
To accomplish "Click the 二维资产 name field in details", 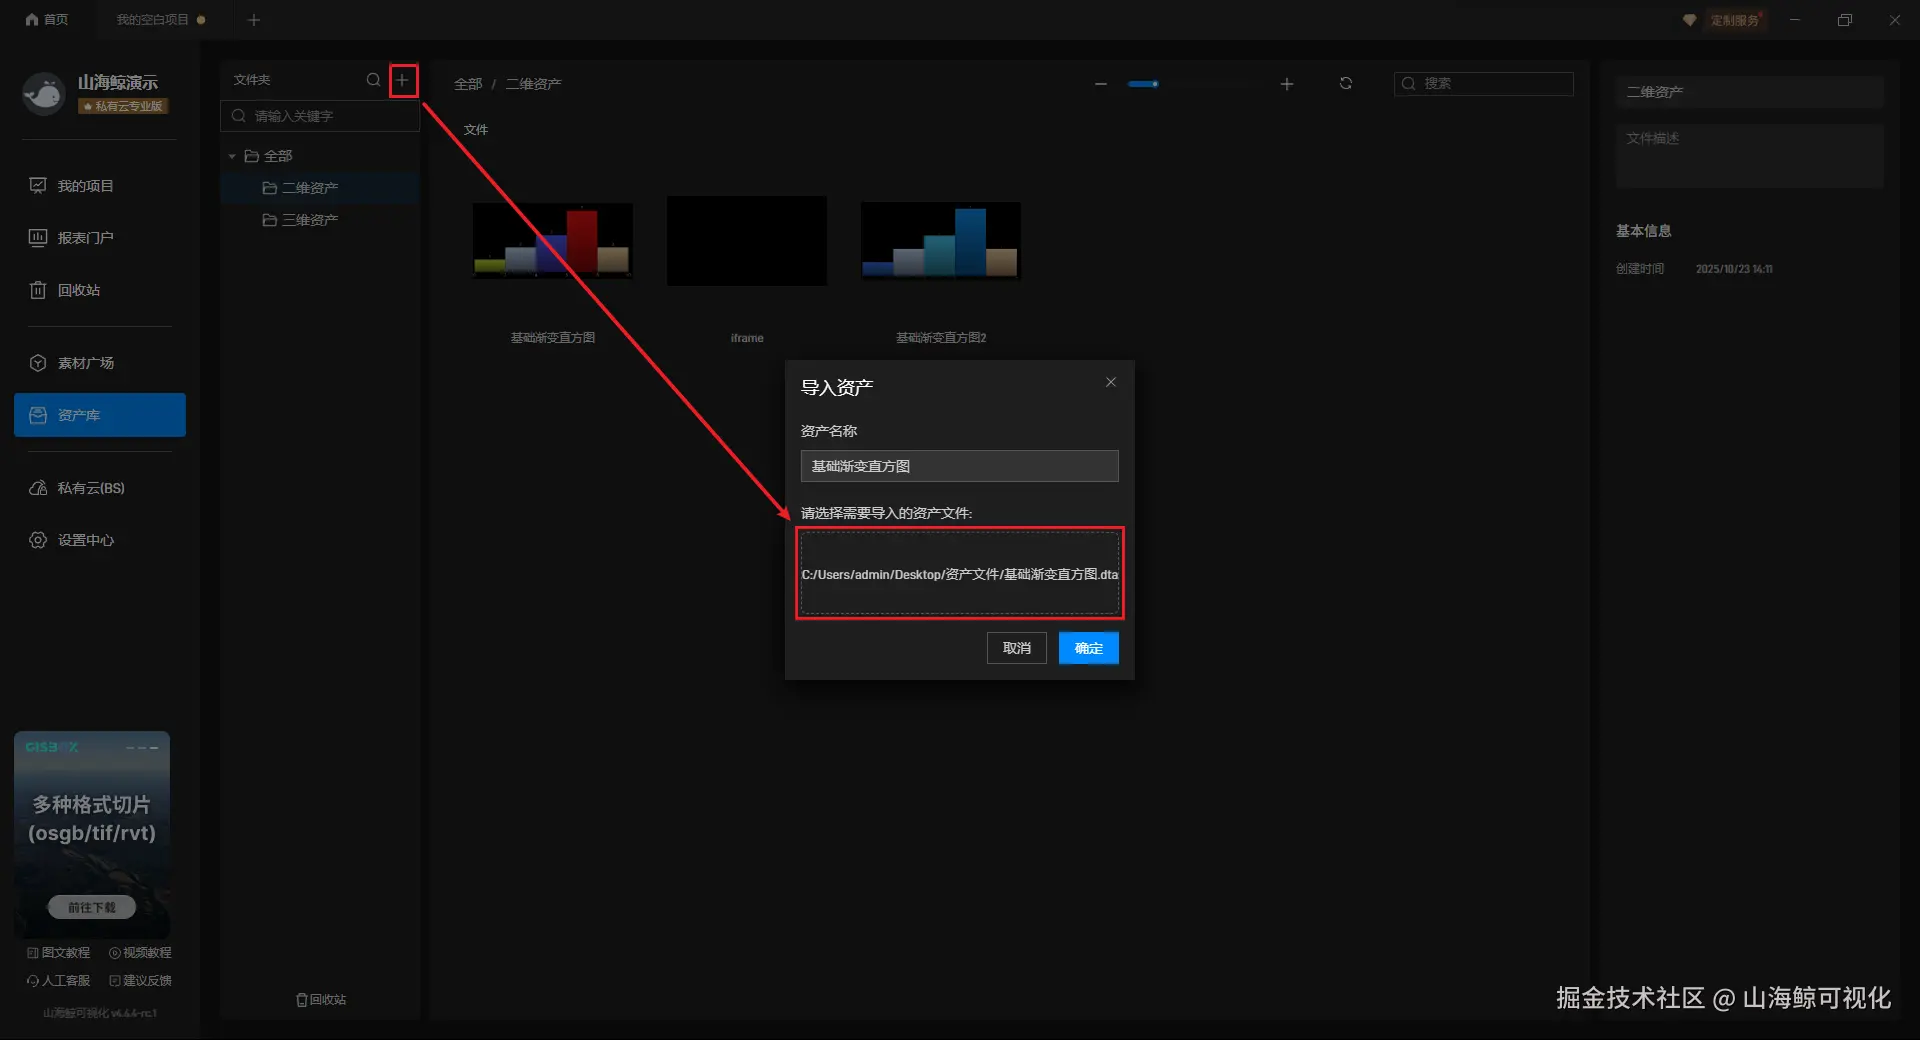I will (1750, 92).
